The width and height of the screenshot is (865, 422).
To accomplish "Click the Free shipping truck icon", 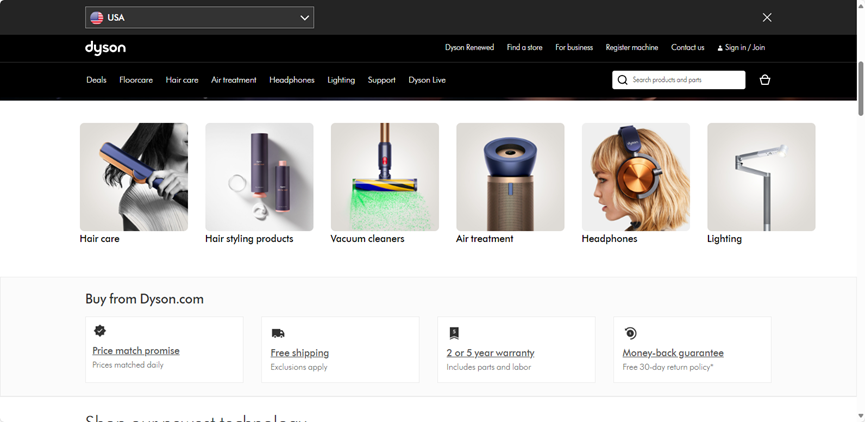I will (x=278, y=333).
